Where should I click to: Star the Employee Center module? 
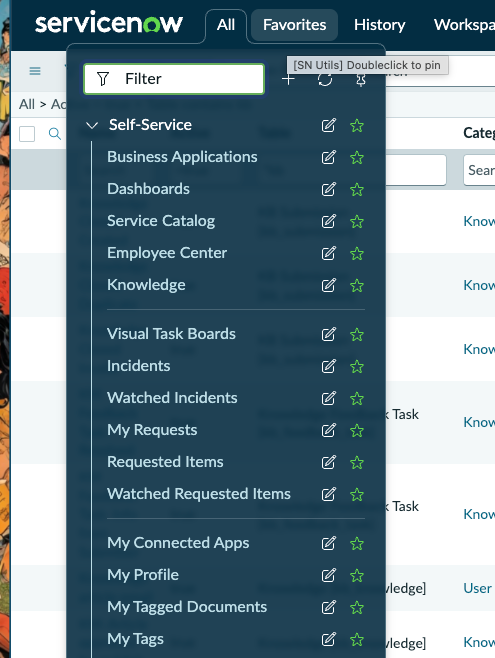pos(357,253)
